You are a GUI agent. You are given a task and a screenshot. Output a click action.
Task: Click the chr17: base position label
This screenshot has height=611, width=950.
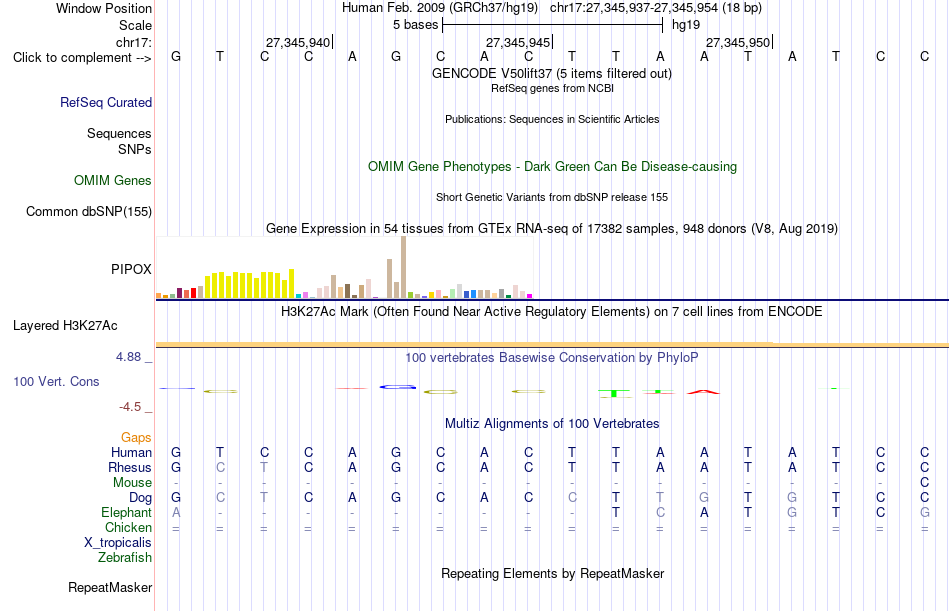(x=134, y=42)
